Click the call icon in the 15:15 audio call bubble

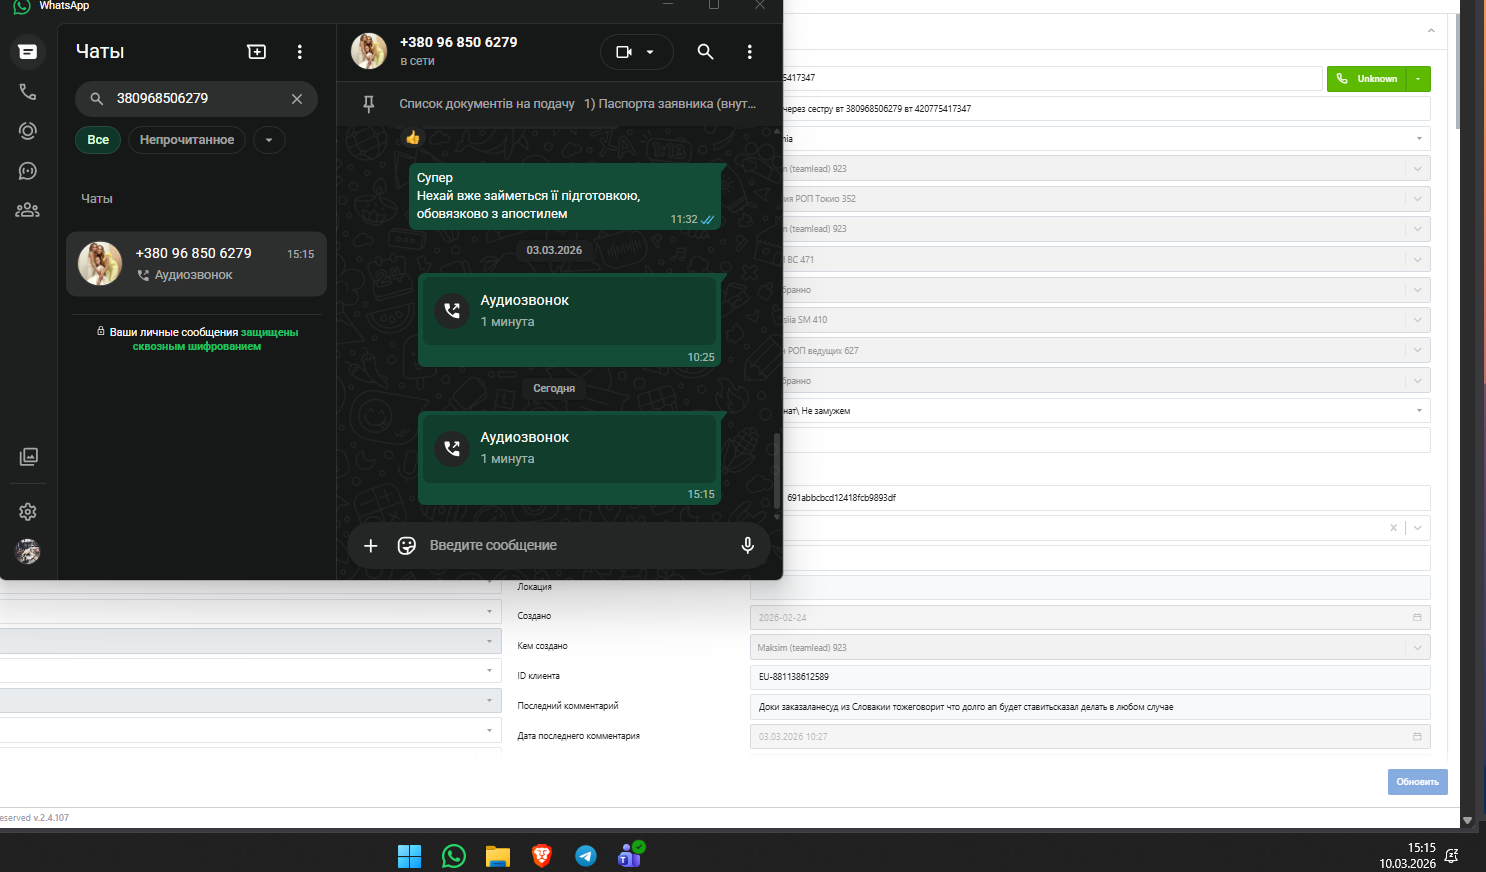[452, 449]
